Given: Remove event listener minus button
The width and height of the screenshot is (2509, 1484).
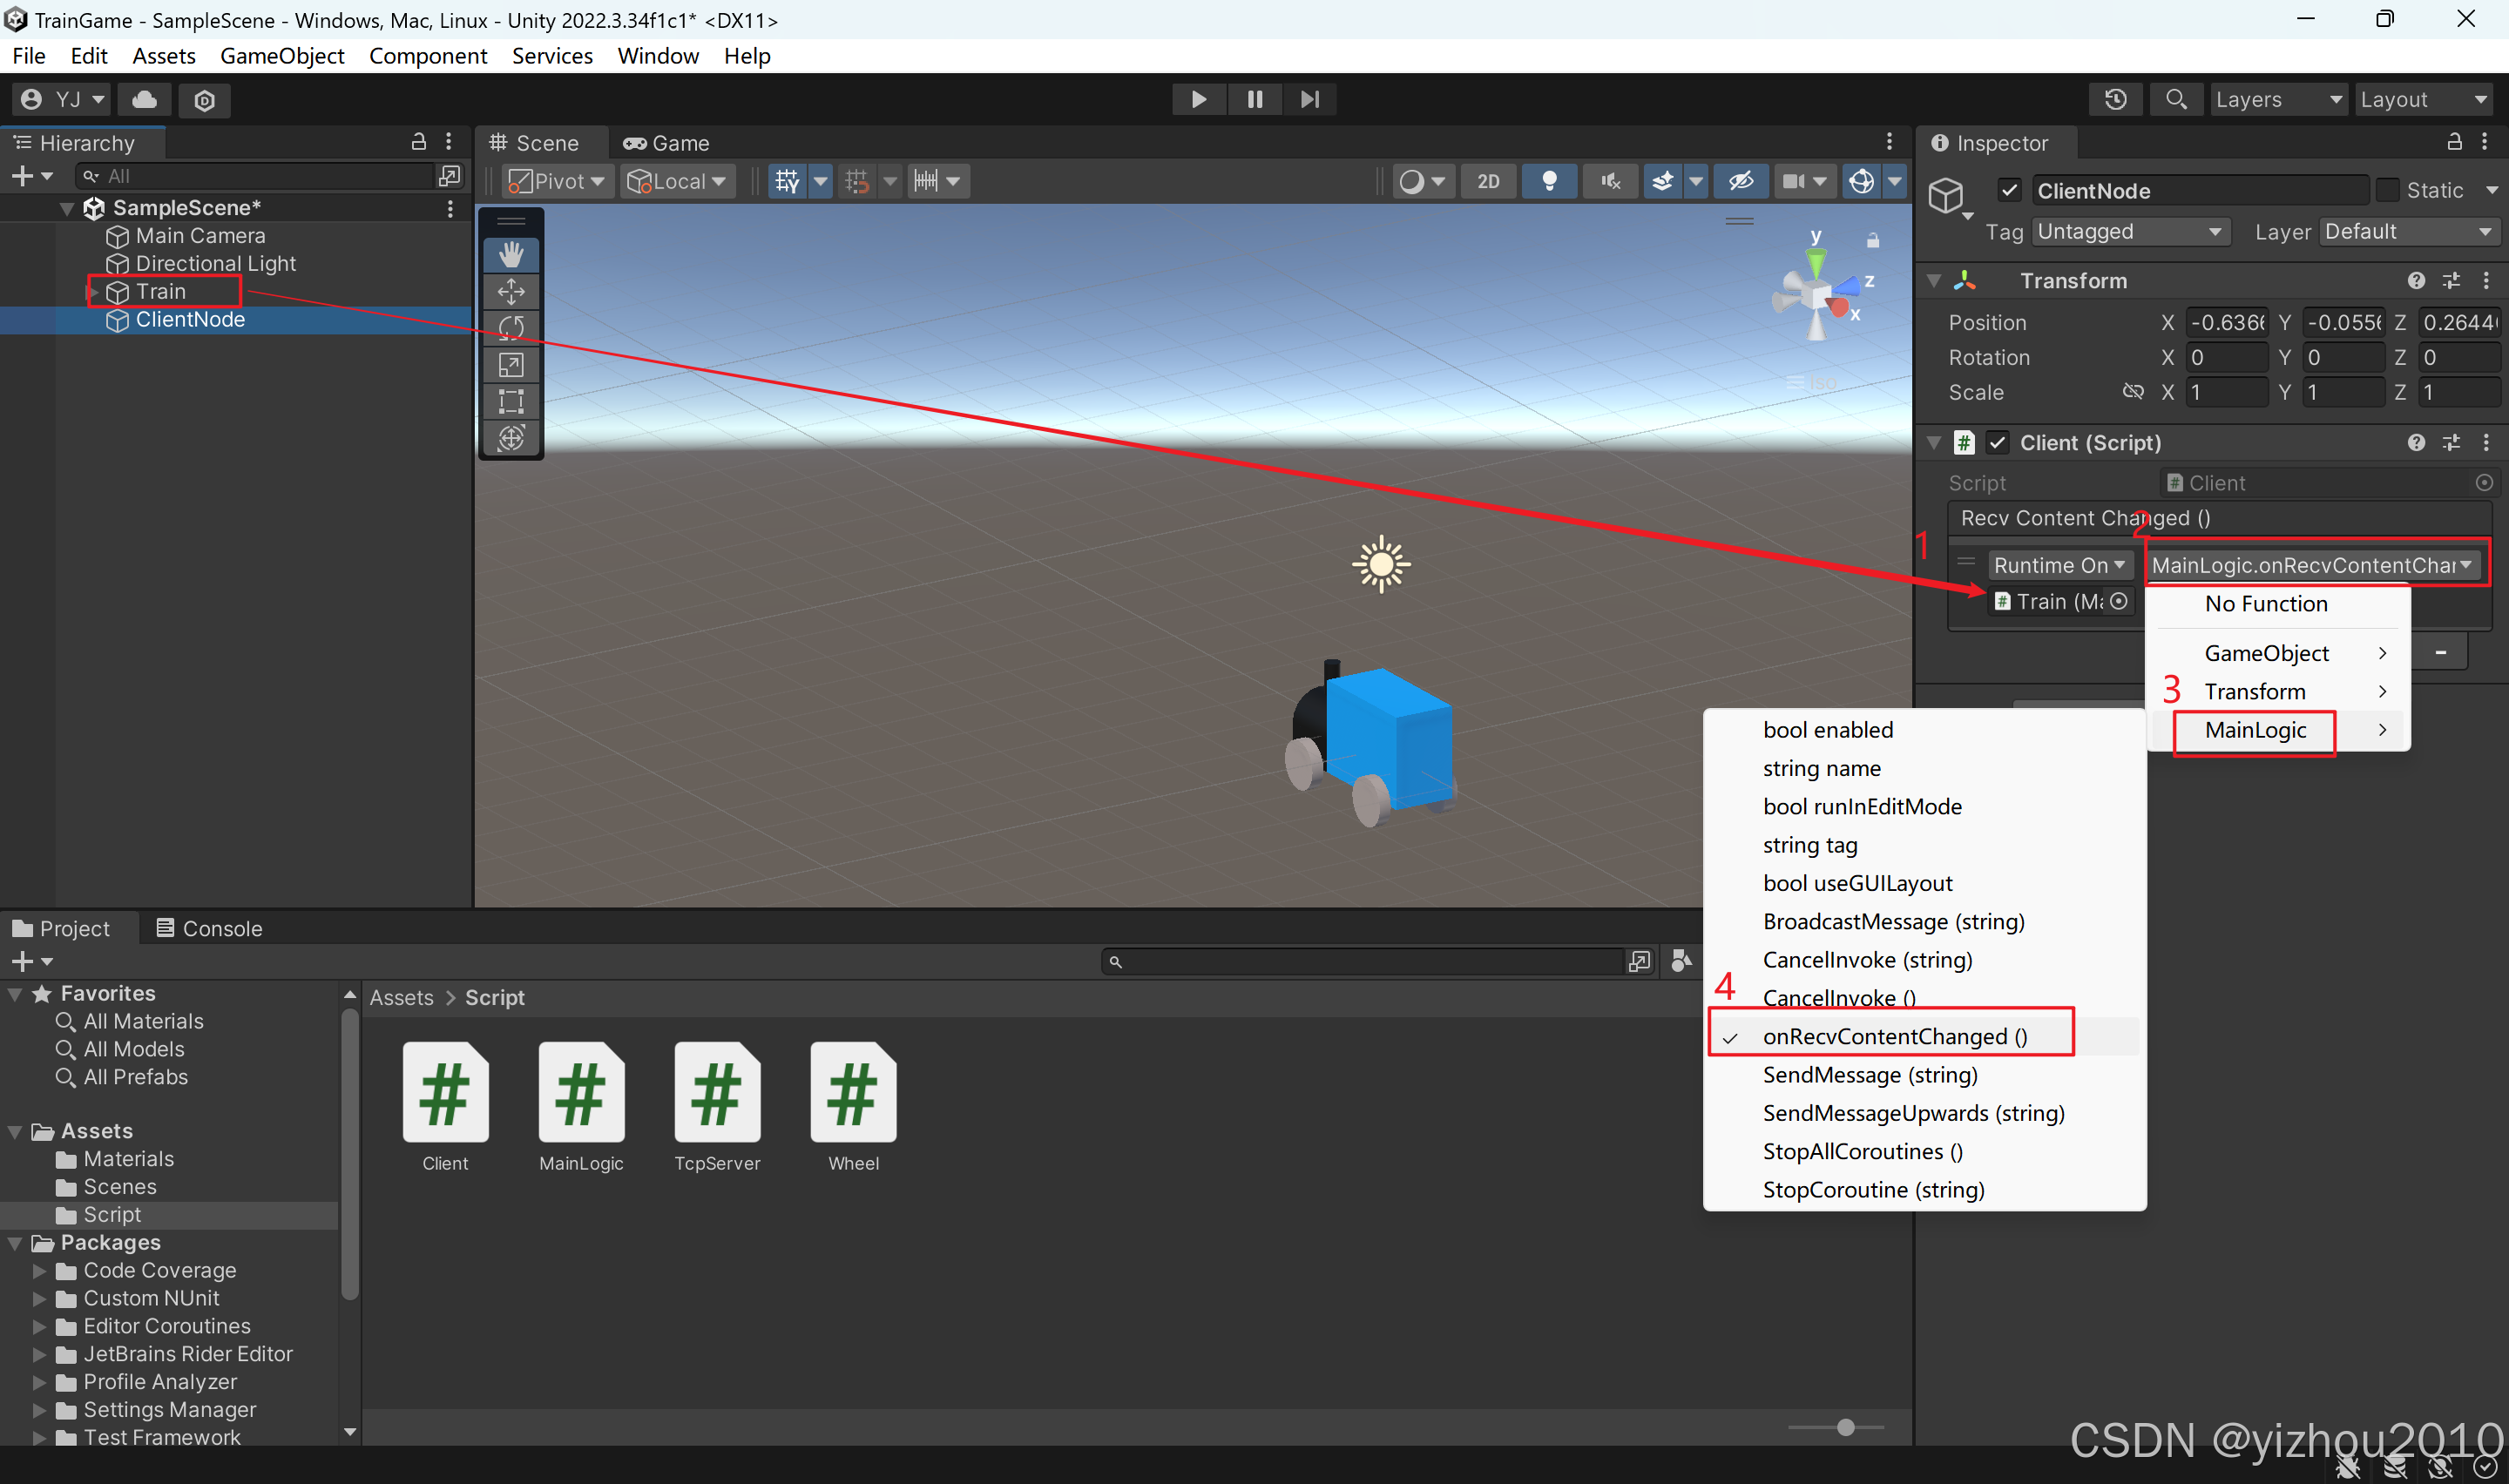Looking at the screenshot, I should point(2440,652).
